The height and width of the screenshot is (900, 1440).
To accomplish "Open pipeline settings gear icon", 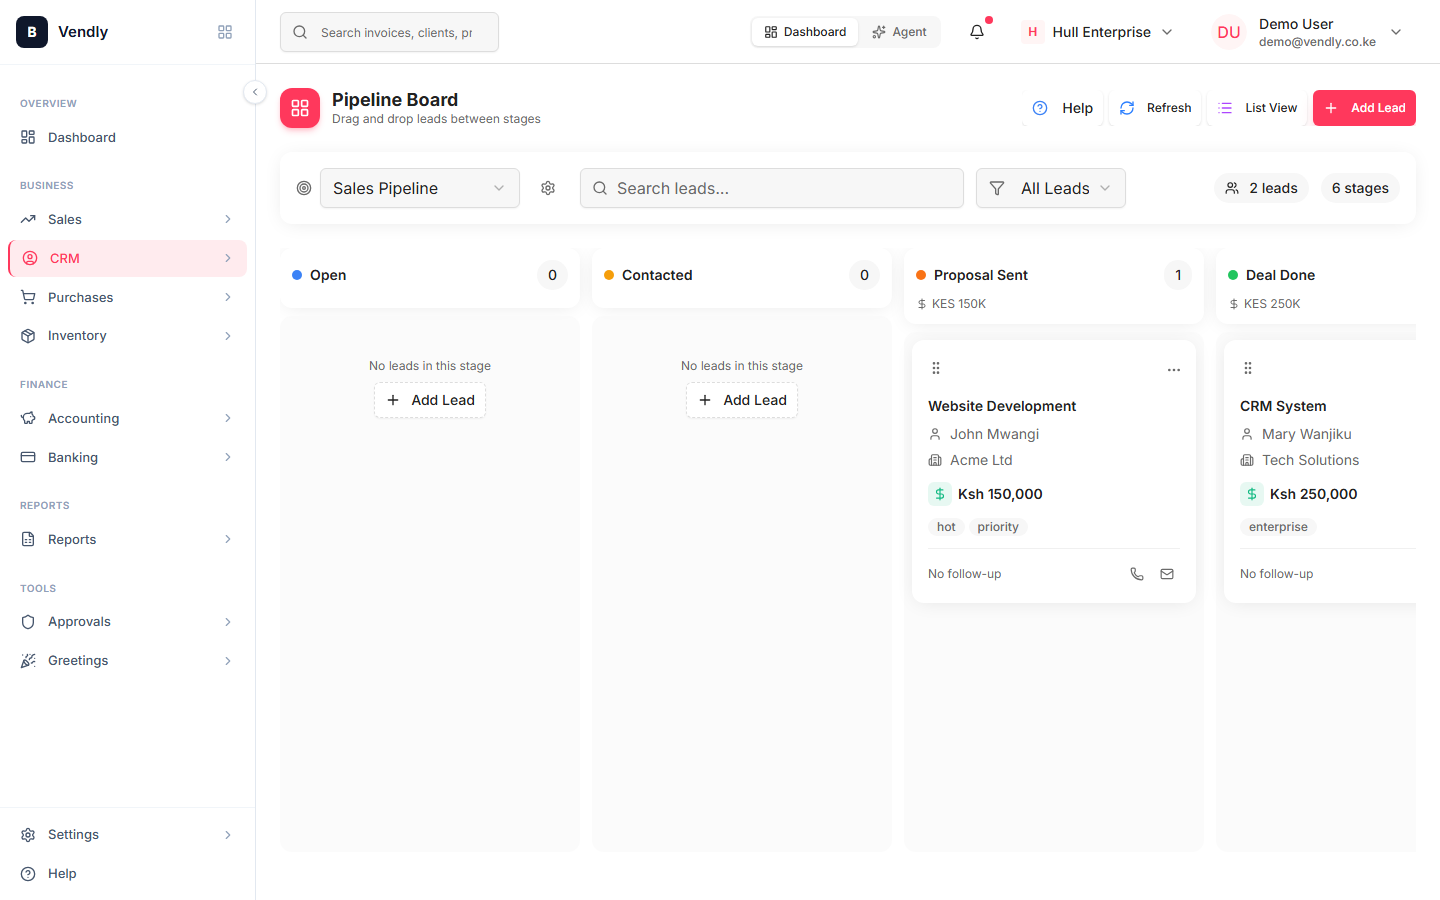I will 548,188.
